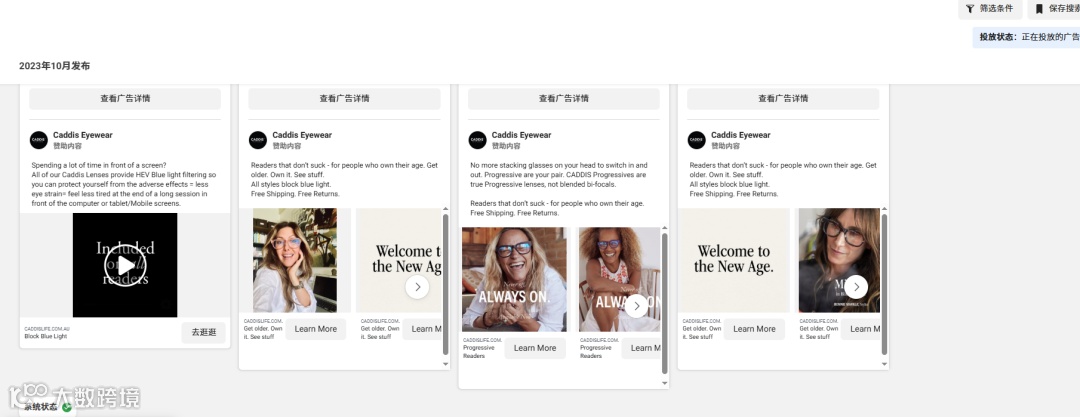
Task: Advance the carousel in the Progressive Readers ad
Action: pyautogui.click(x=636, y=305)
